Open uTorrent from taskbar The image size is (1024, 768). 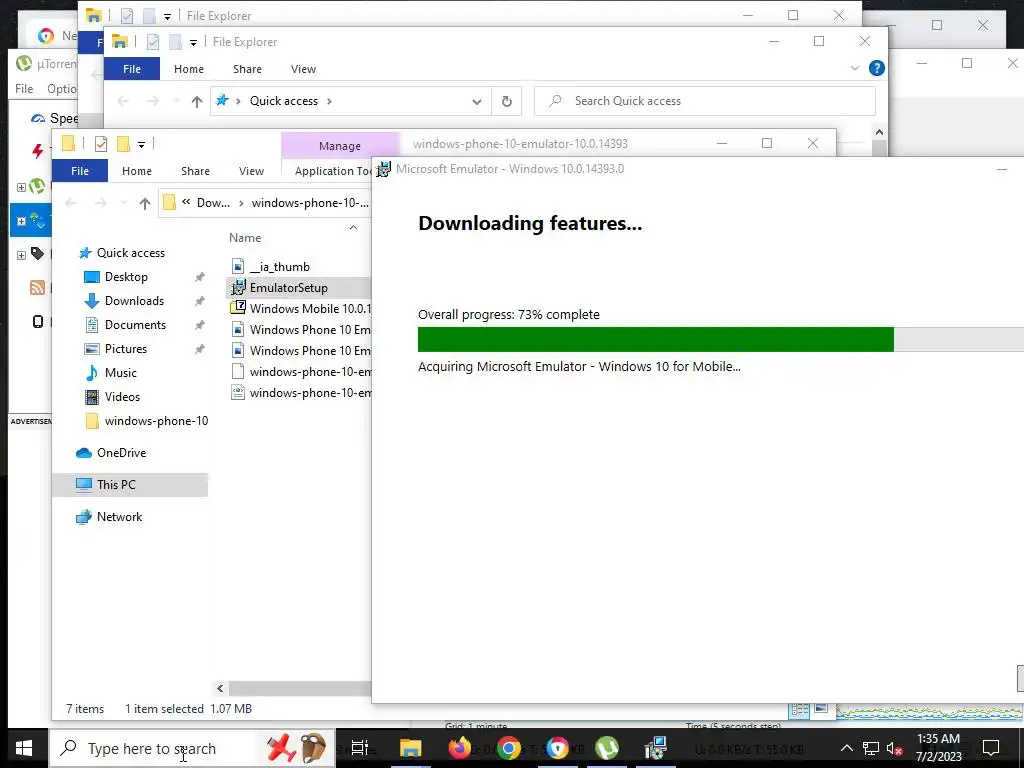coord(607,748)
